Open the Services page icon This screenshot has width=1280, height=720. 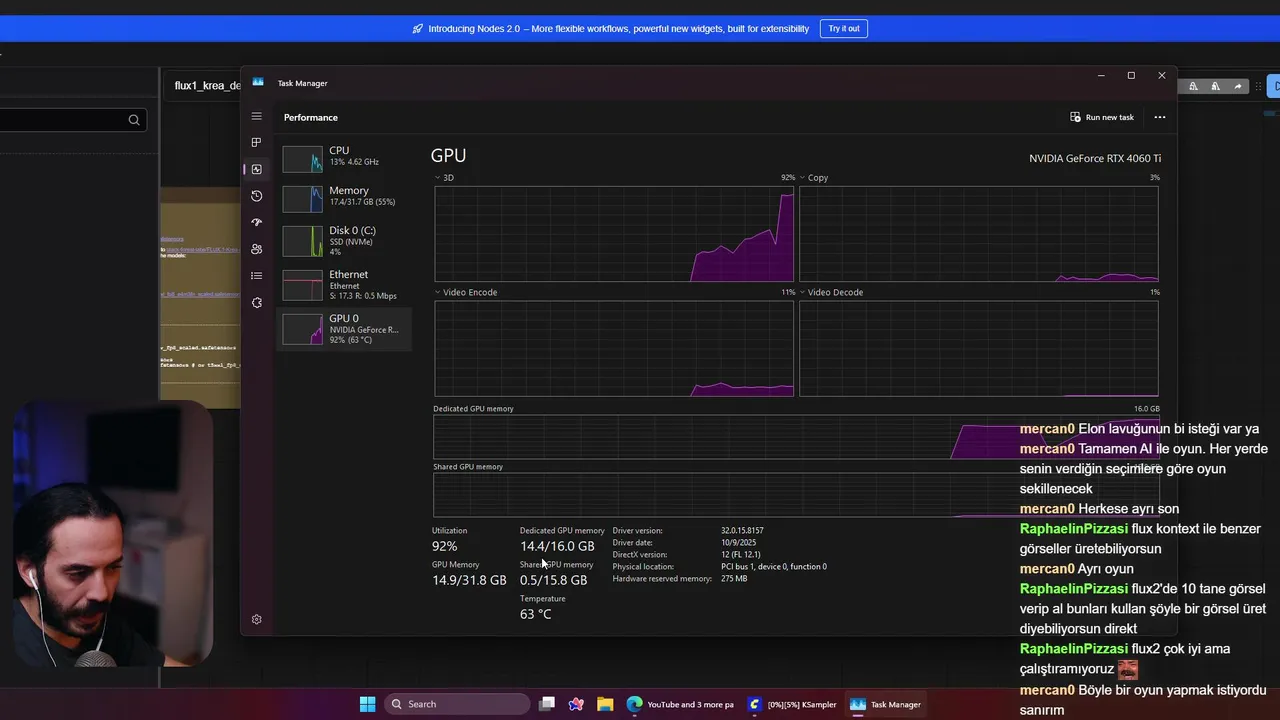tap(257, 302)
